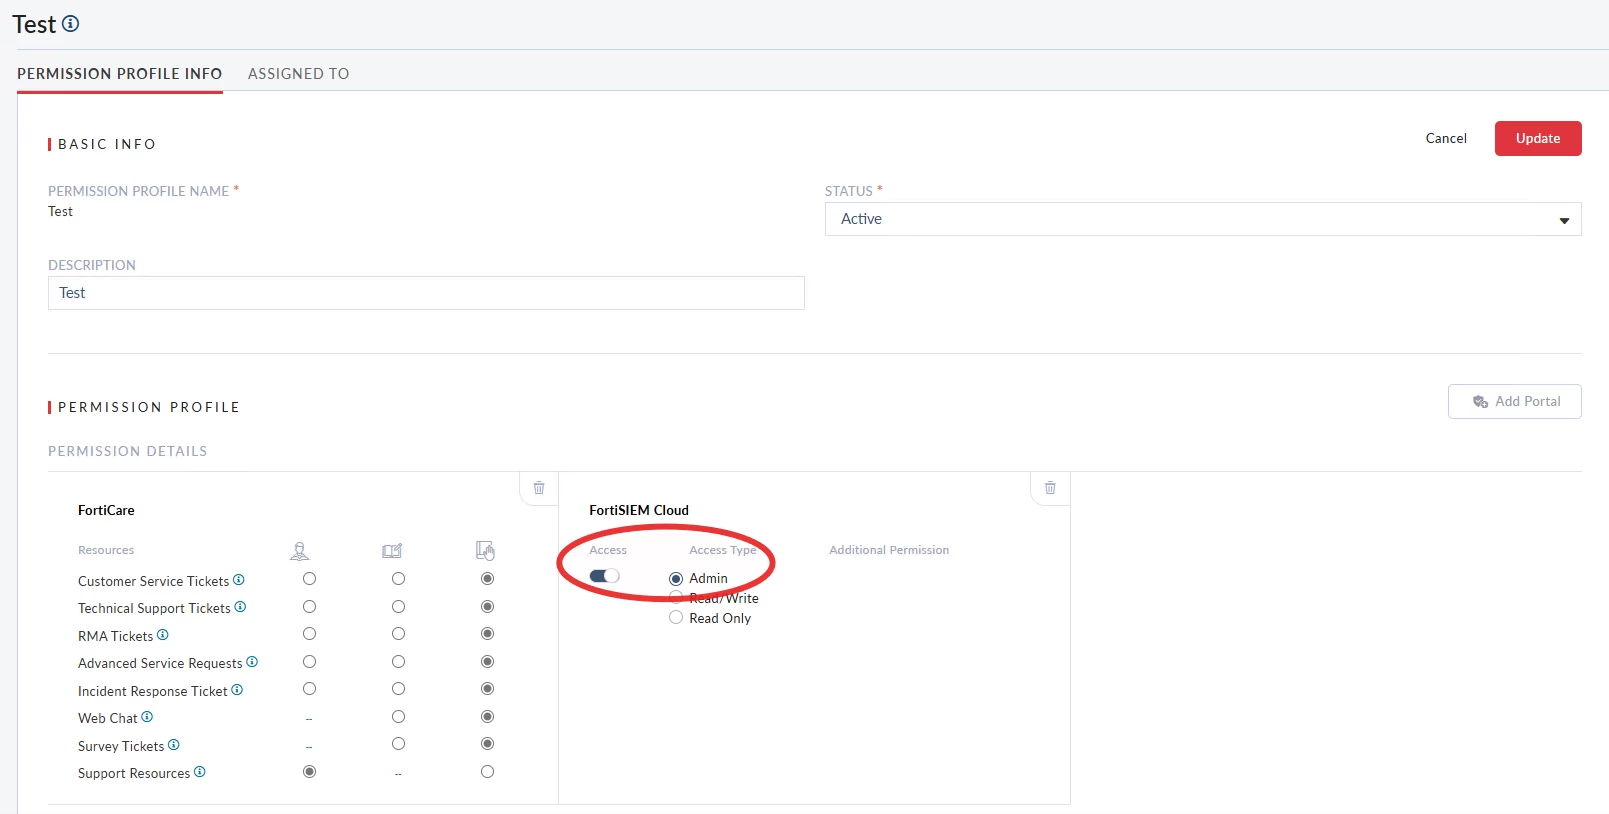Open the info icon for Customer Service Tickets
1609x814 pixels.
point(239,580)
